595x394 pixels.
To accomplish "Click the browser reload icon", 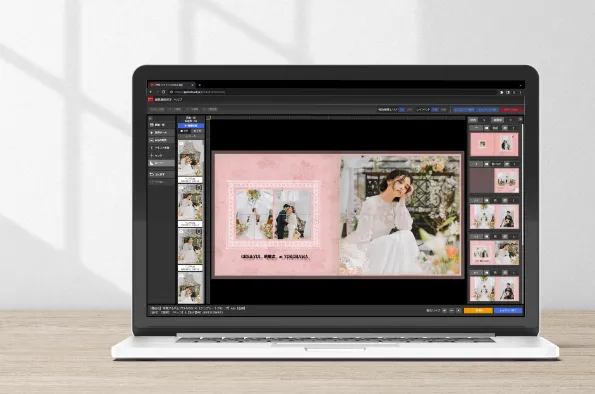I will [x=164, y=92].
